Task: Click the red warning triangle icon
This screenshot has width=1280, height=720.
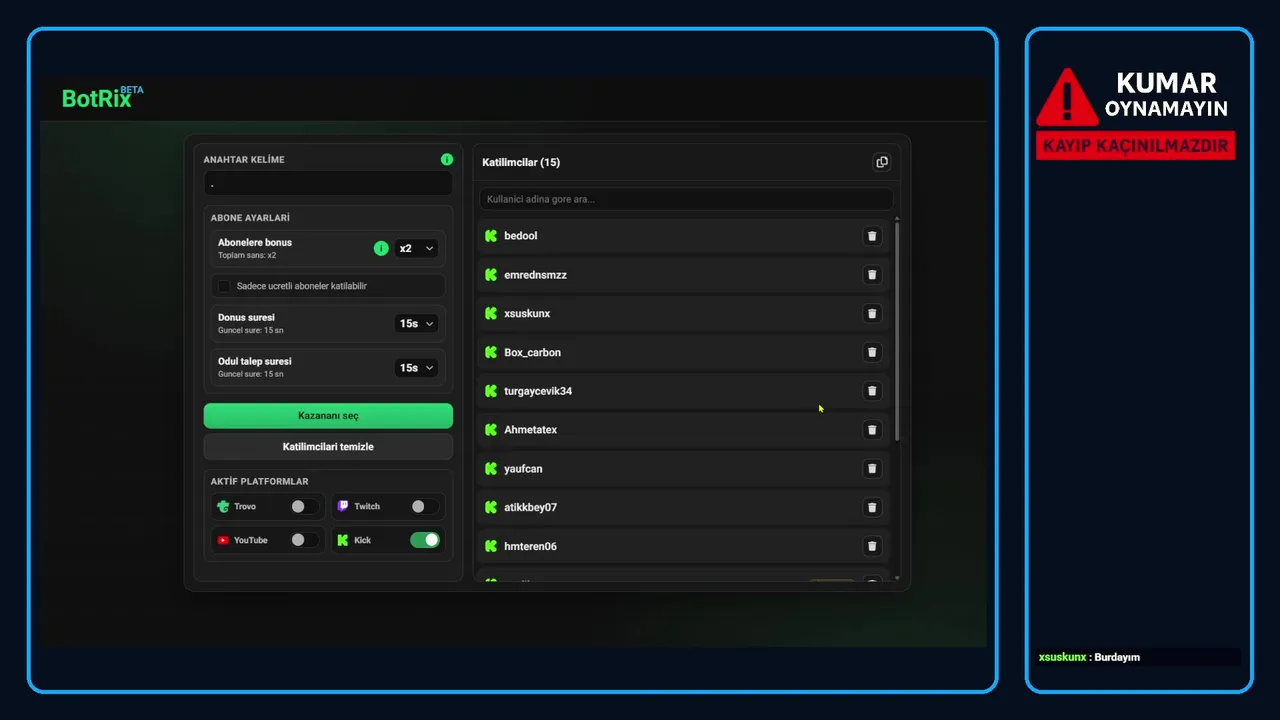Action: pos(1067,97)
